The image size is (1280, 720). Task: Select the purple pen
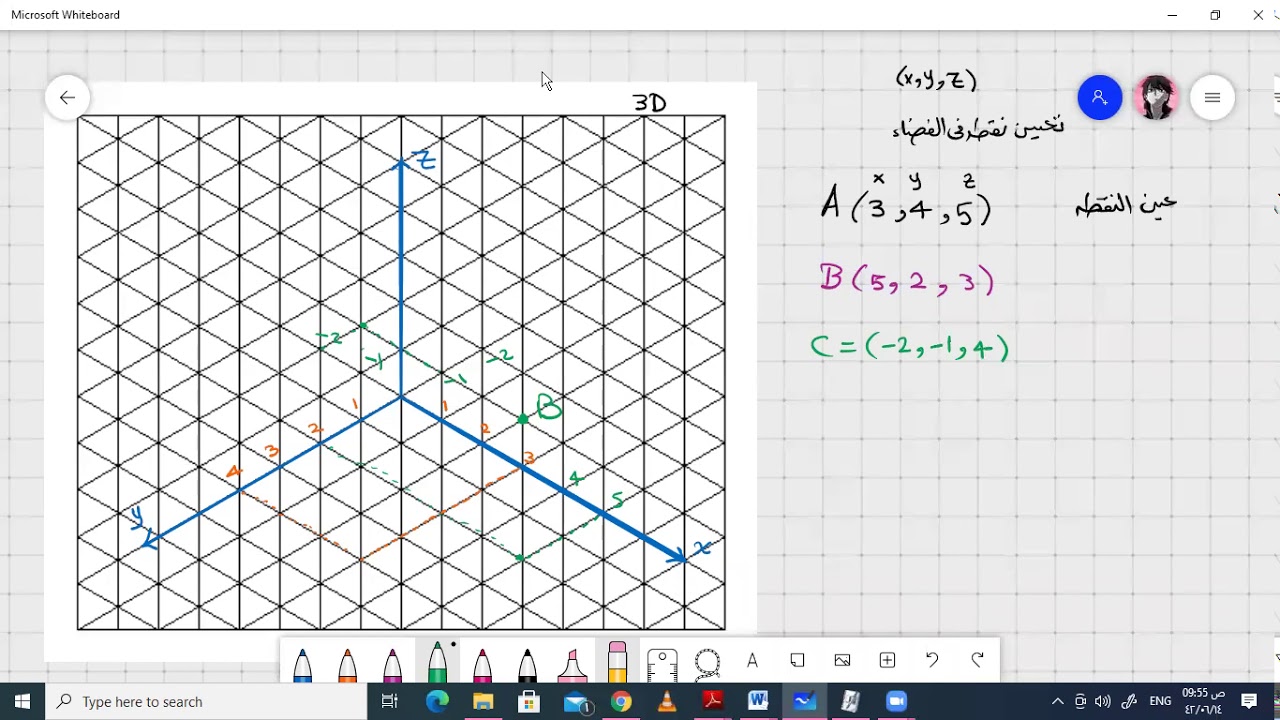click(x=392, y=665)
